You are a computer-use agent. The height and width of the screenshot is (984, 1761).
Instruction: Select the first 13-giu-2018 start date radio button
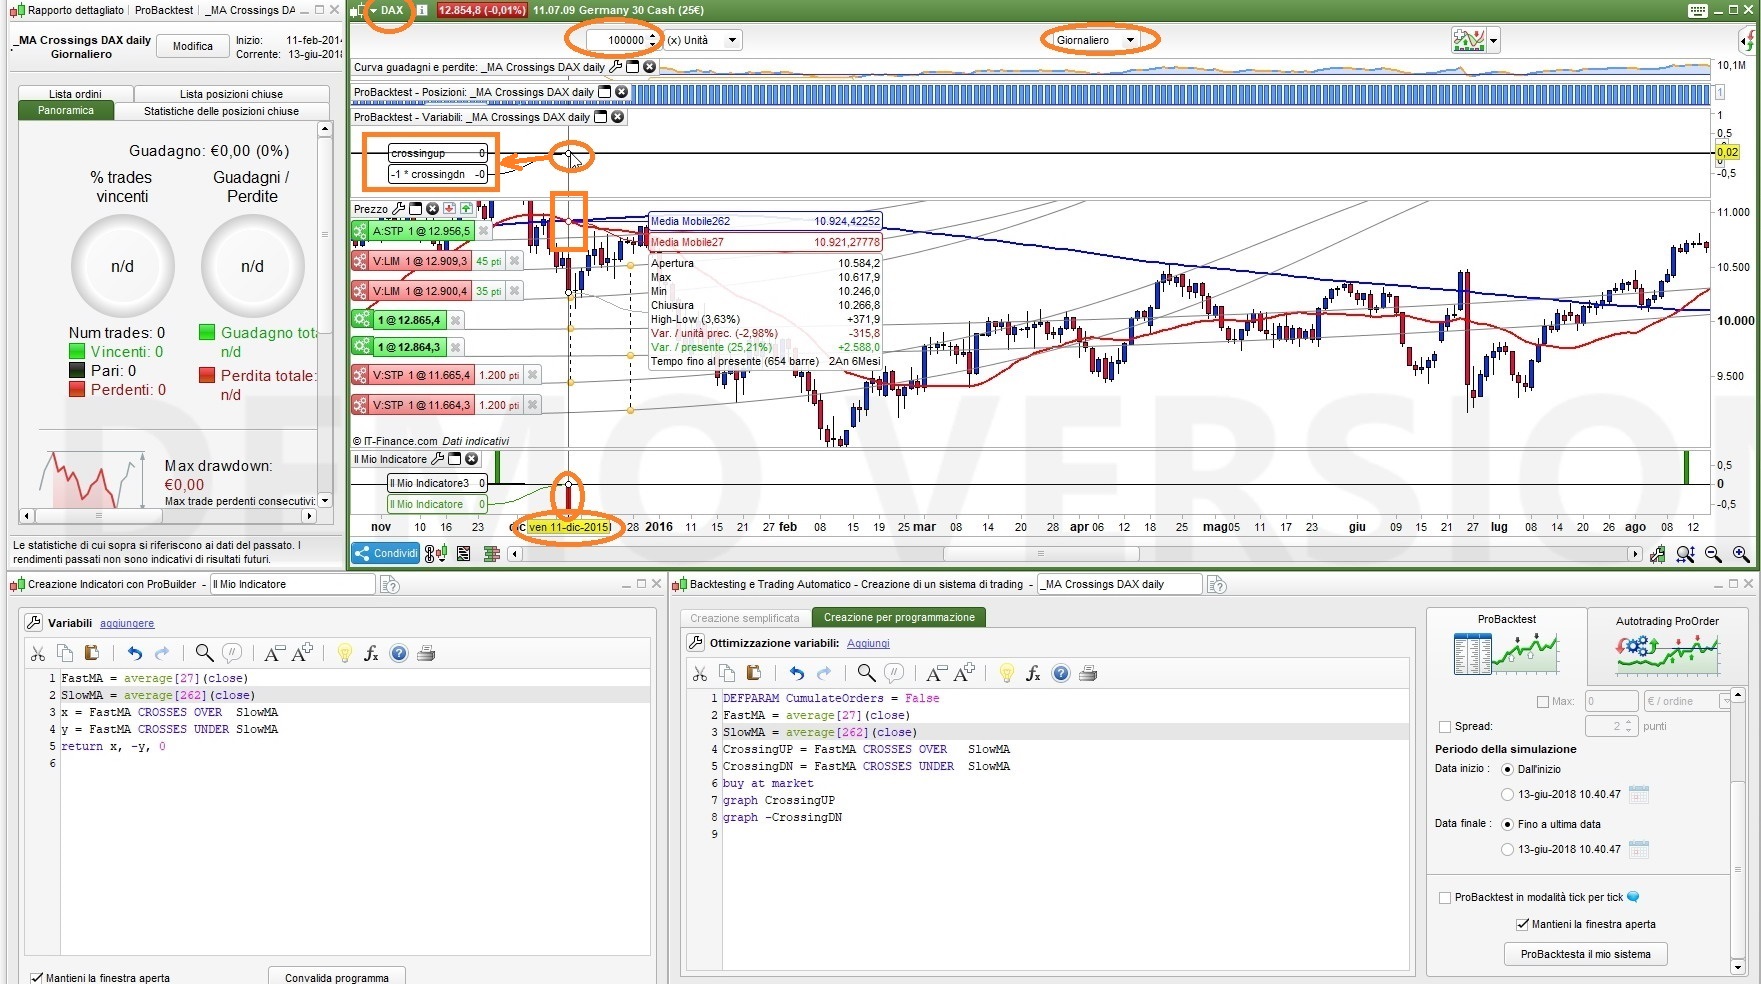pos(1507,794)
